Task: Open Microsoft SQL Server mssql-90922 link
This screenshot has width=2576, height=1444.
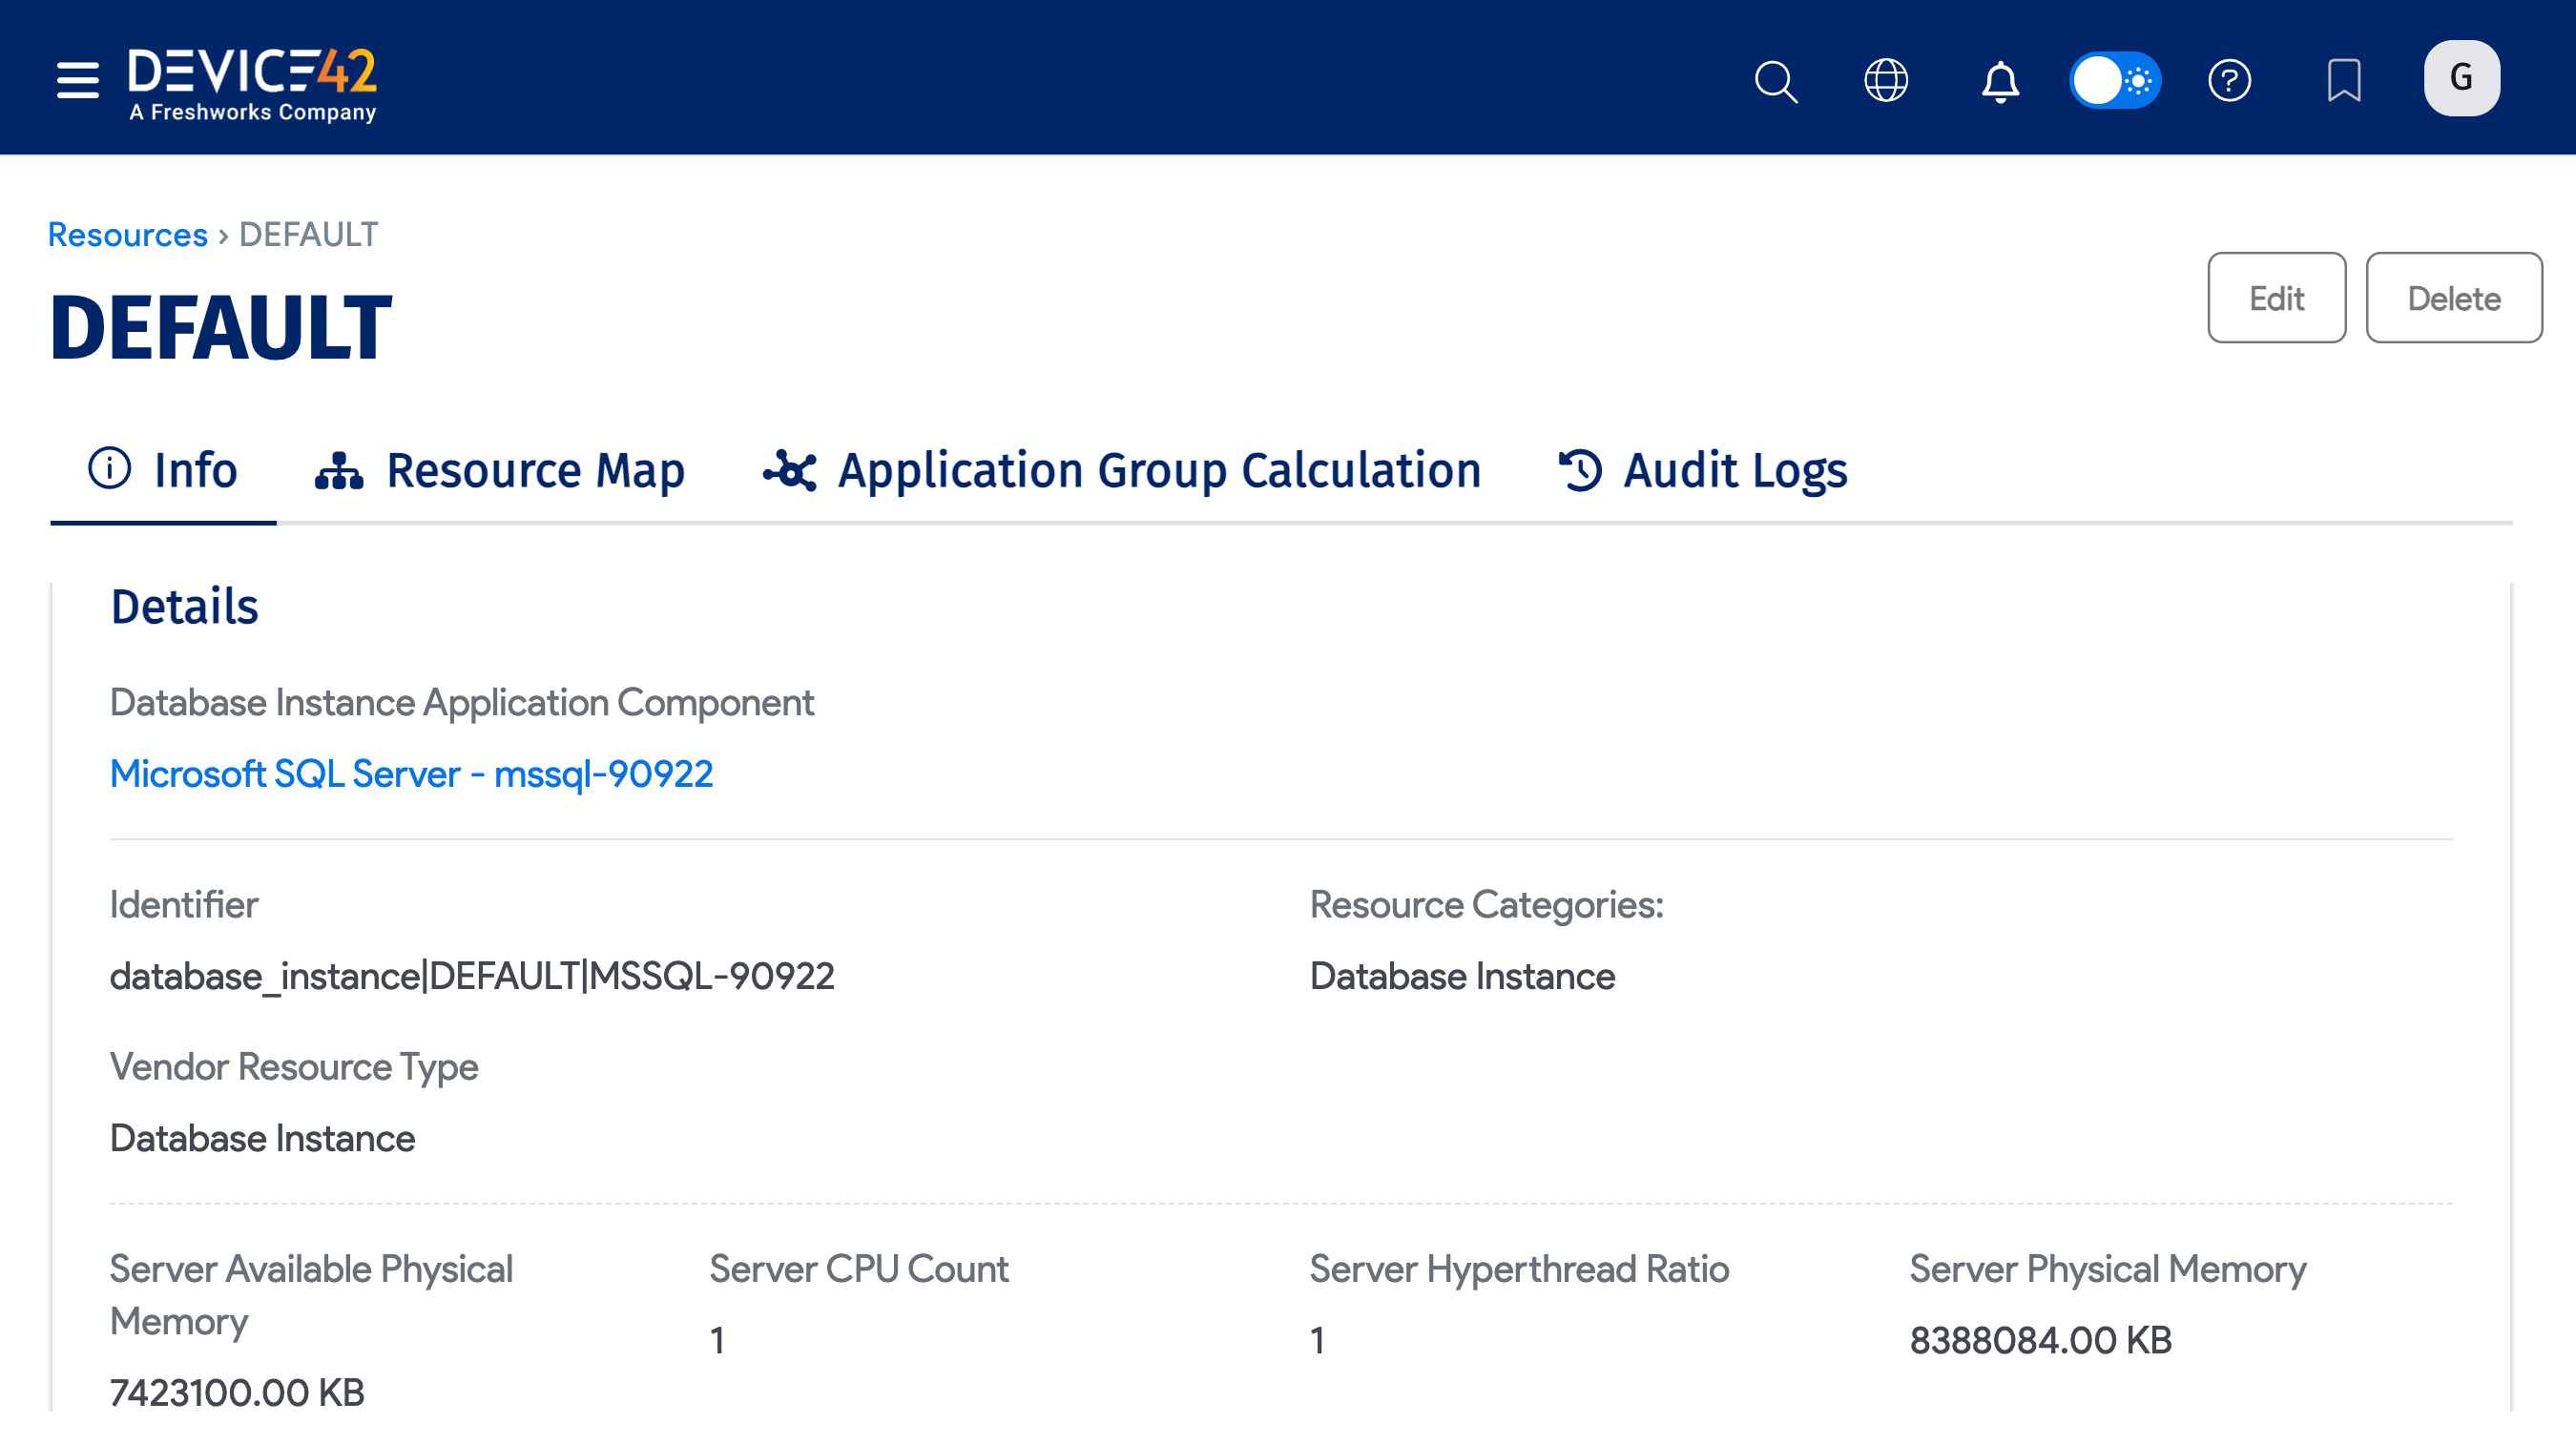Action: (411, 774)
